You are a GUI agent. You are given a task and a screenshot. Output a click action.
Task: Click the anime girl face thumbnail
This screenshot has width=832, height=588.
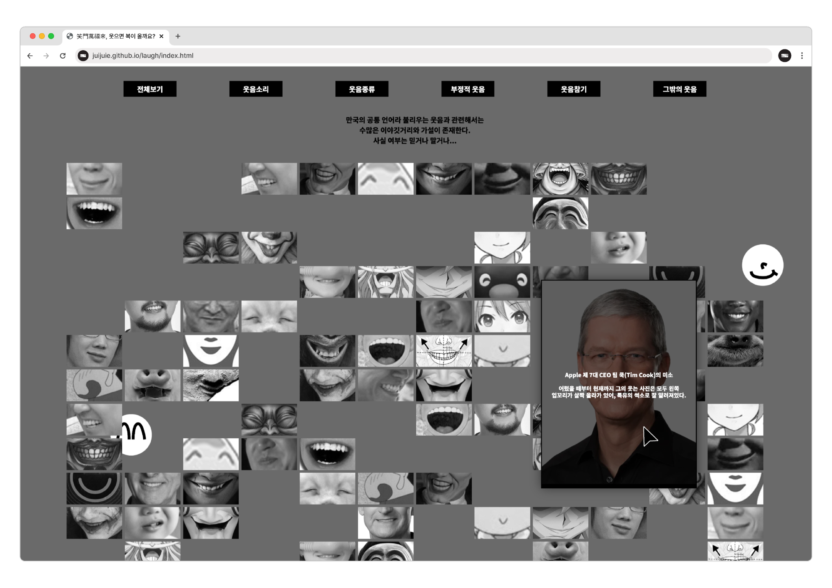(x=502, y=316)
